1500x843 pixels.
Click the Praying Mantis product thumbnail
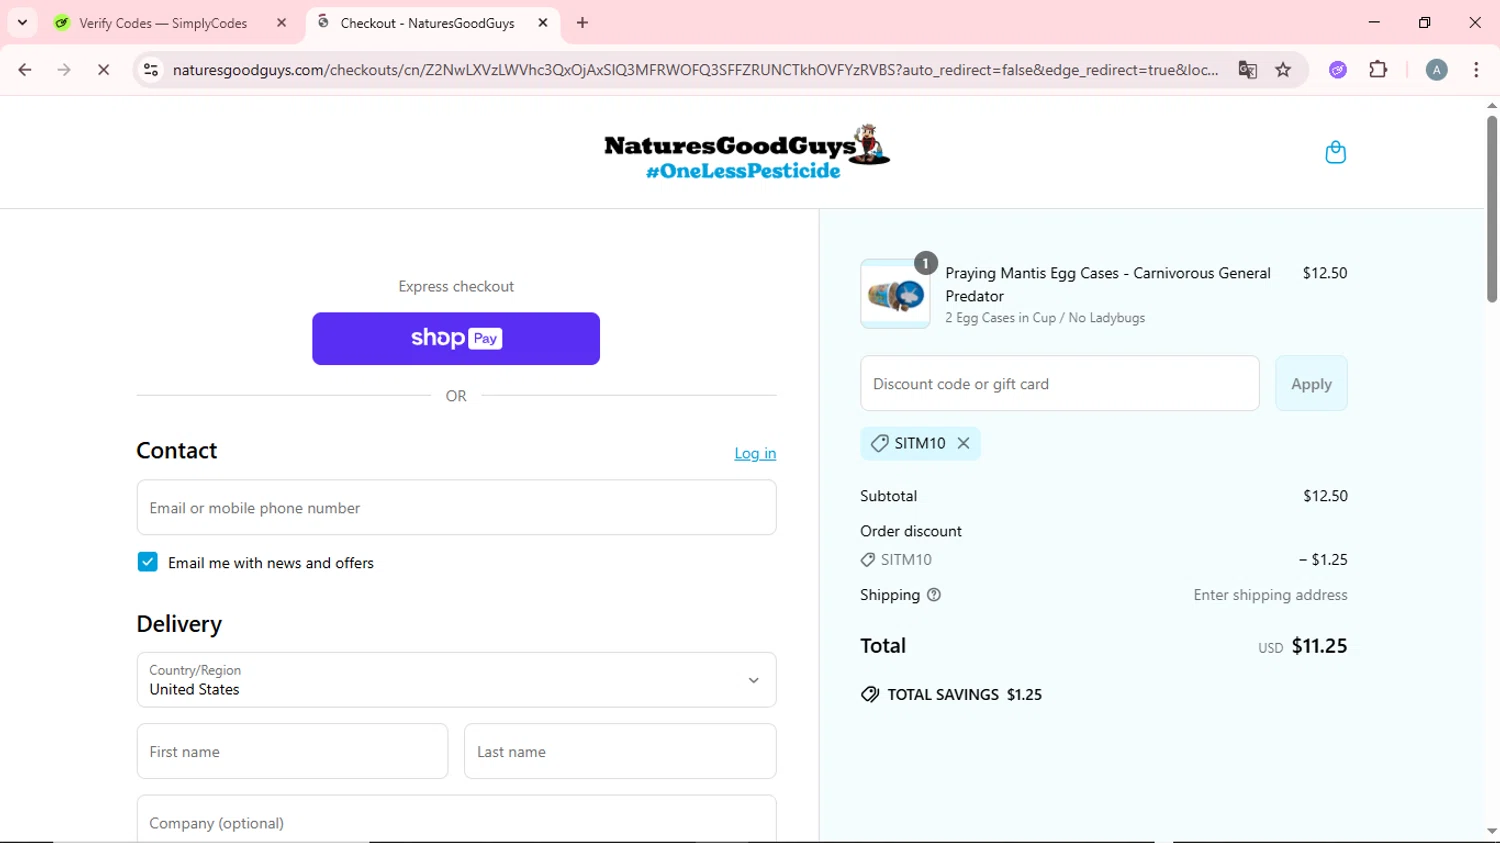(895, 294)
